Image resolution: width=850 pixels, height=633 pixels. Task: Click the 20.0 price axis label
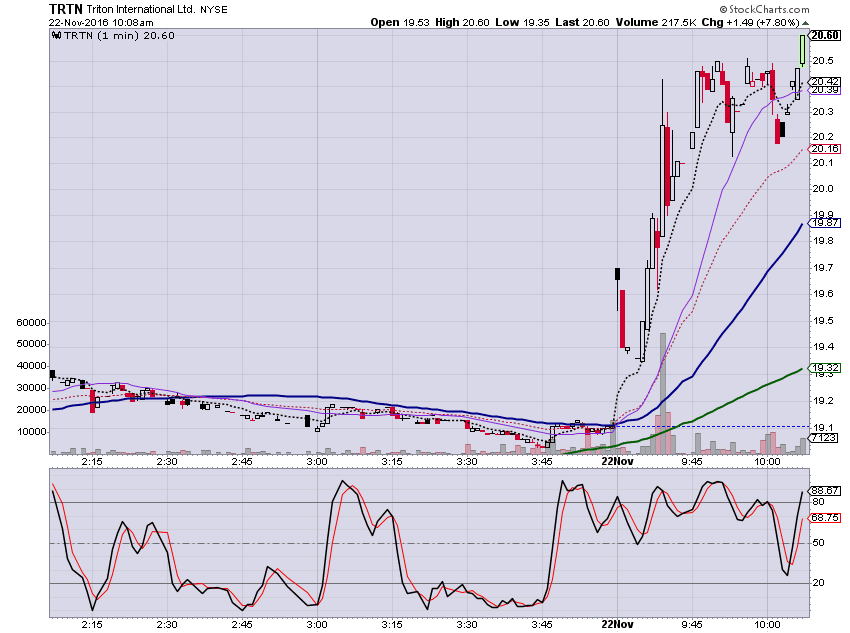(x=823, y=189)
